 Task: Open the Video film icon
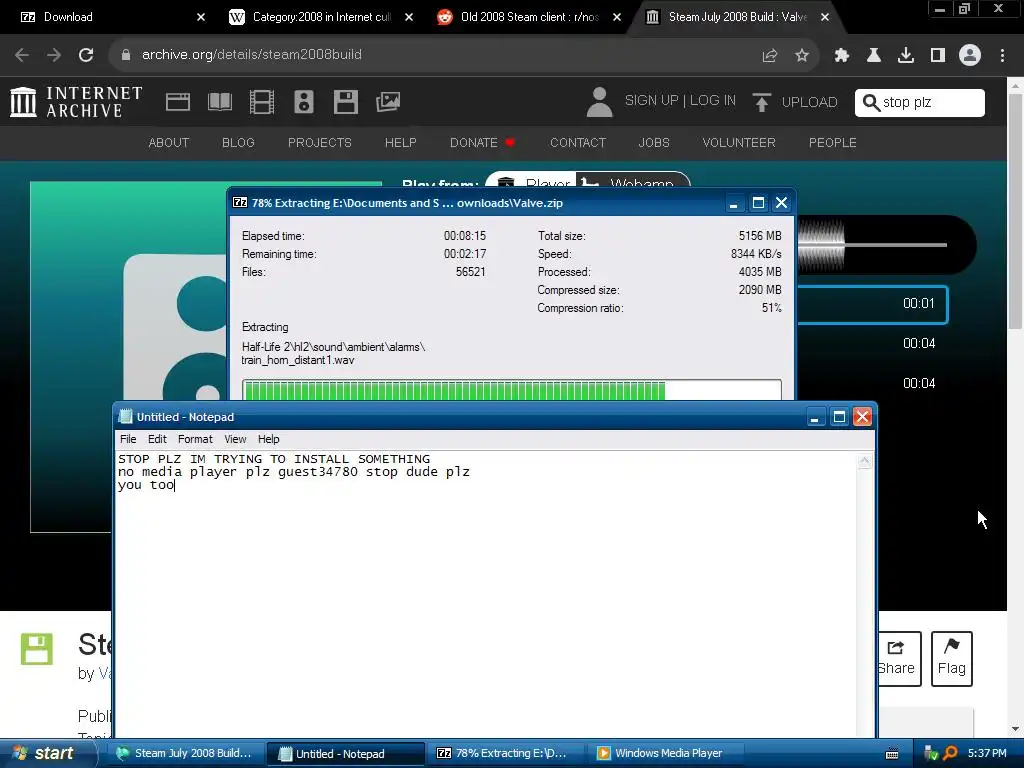262,102
